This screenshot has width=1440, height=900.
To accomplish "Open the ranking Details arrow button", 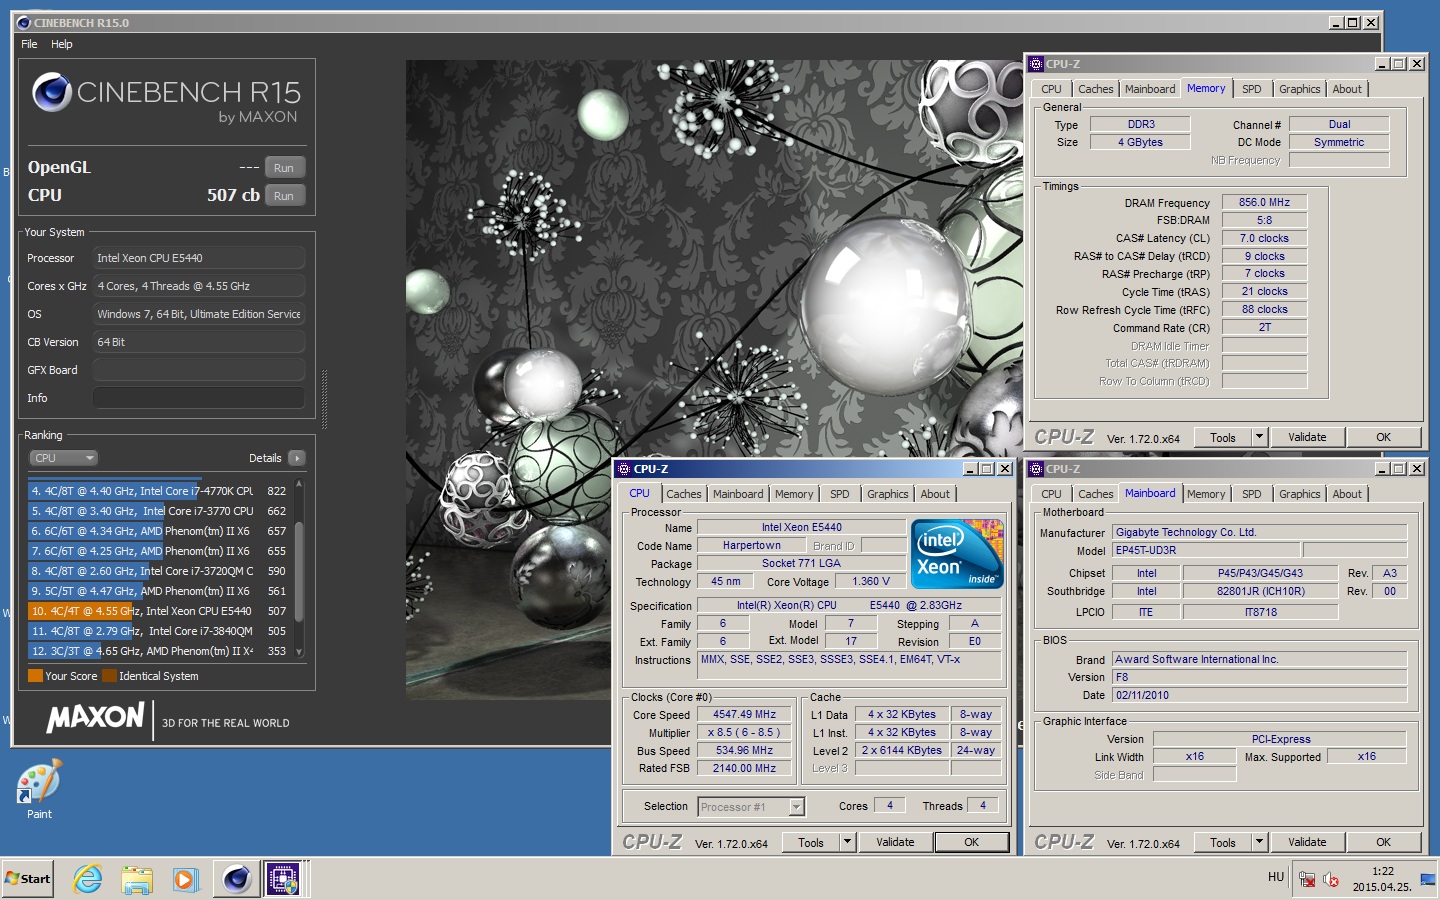I will coord(296,458).
